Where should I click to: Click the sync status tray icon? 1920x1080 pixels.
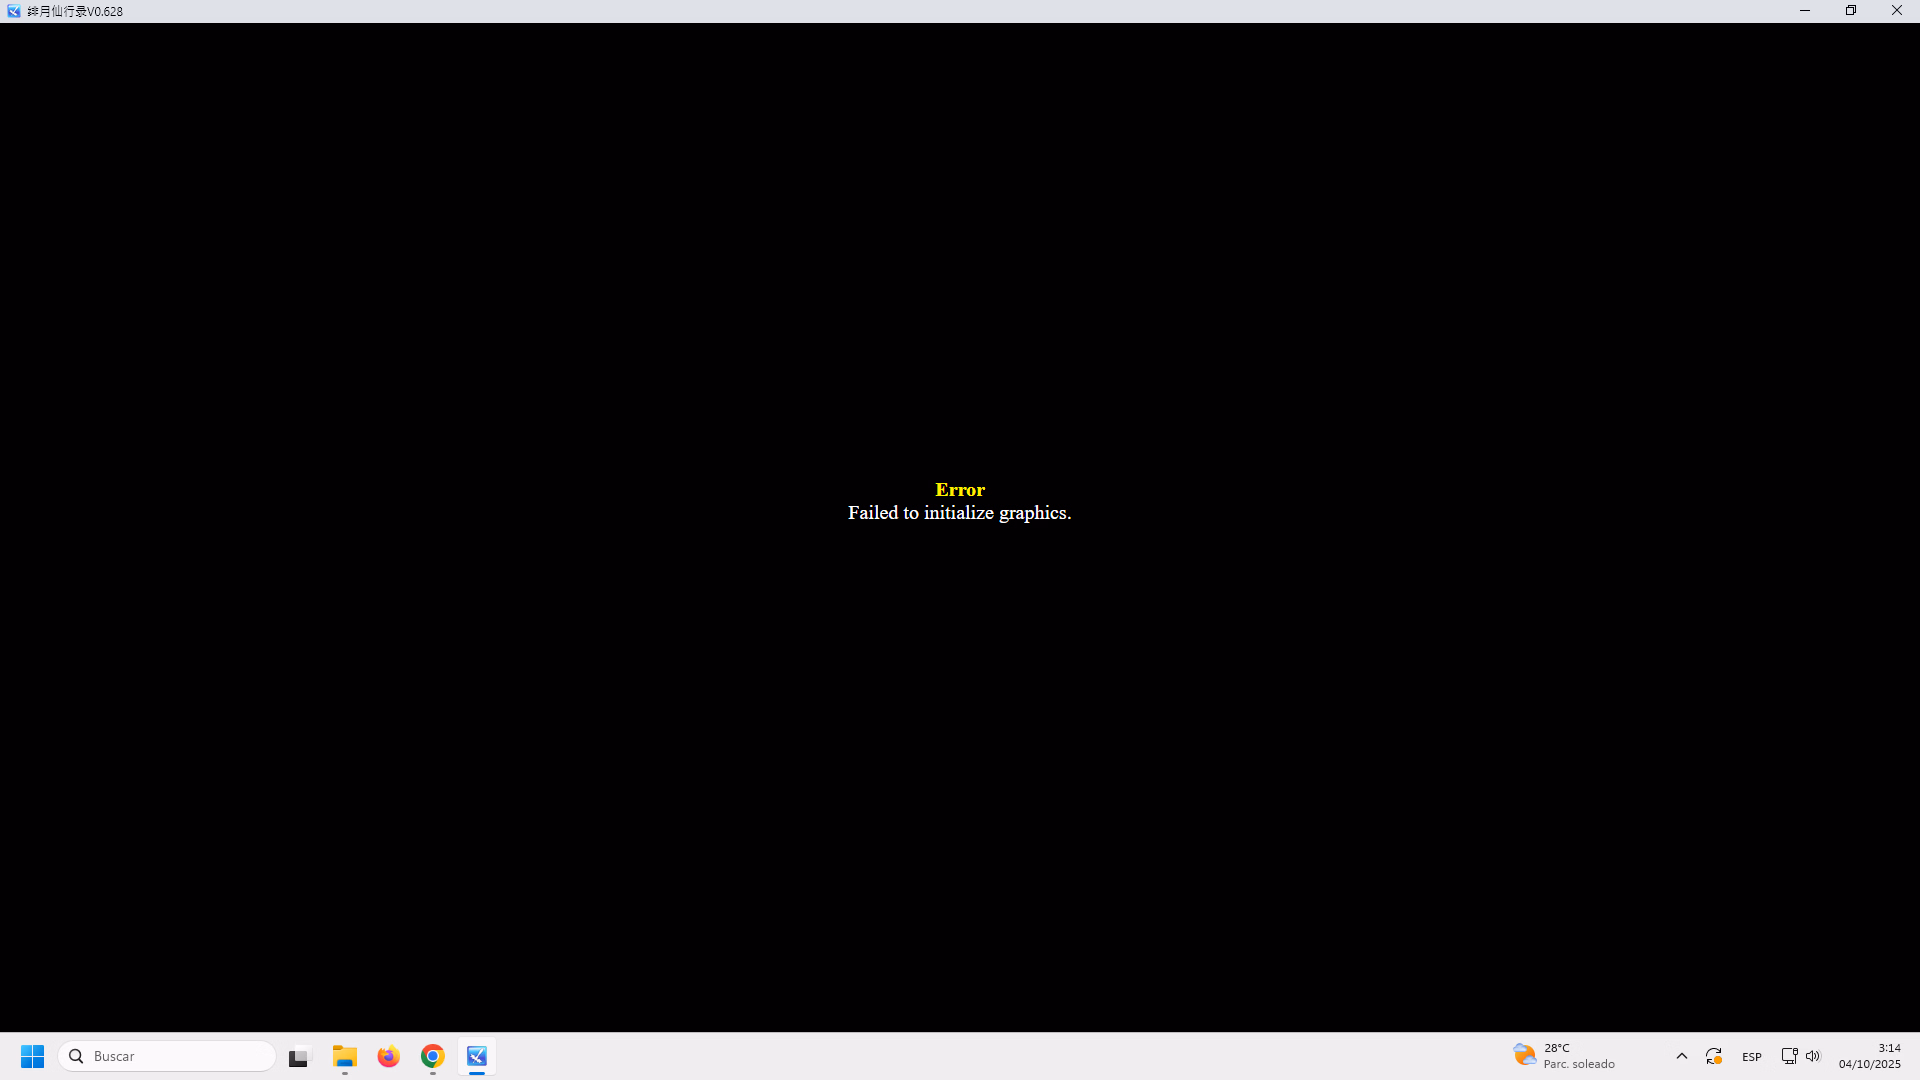1714,1056
